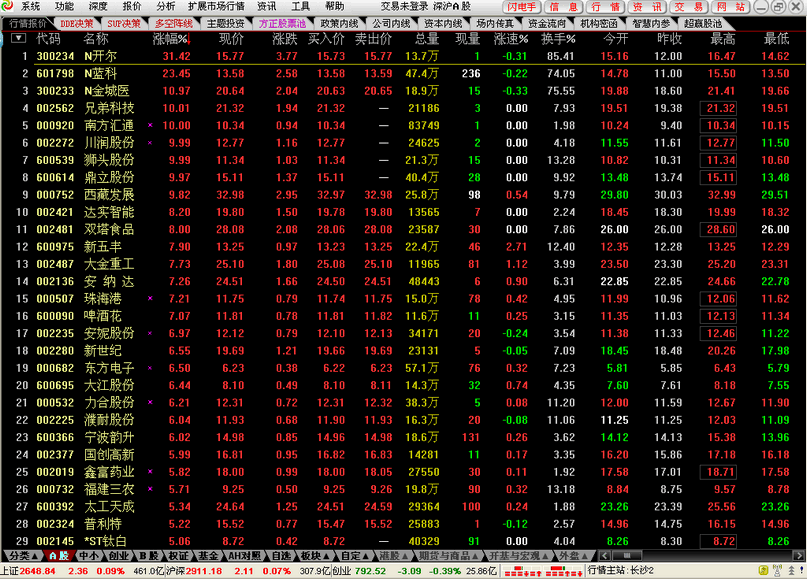Screen dimensions: 807x579
Task: Select the N开尔 stock row
Action: 403,56
